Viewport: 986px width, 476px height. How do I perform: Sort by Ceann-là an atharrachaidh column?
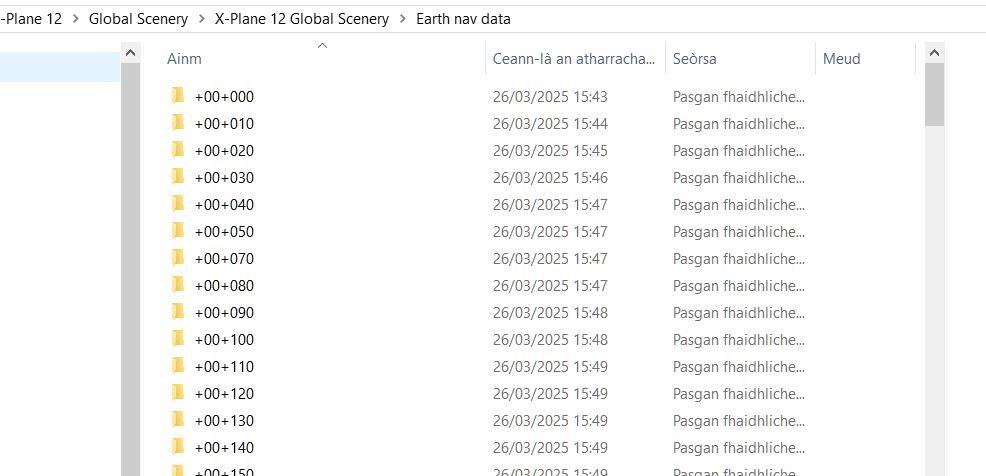tap(574, 59)
